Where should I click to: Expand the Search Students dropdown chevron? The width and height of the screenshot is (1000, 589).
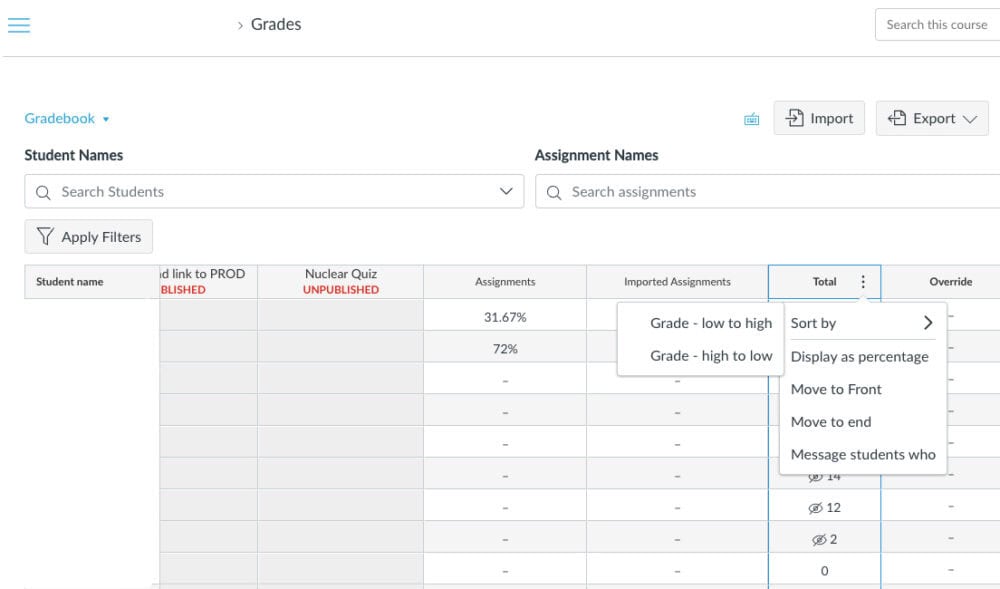coord(506,192)
